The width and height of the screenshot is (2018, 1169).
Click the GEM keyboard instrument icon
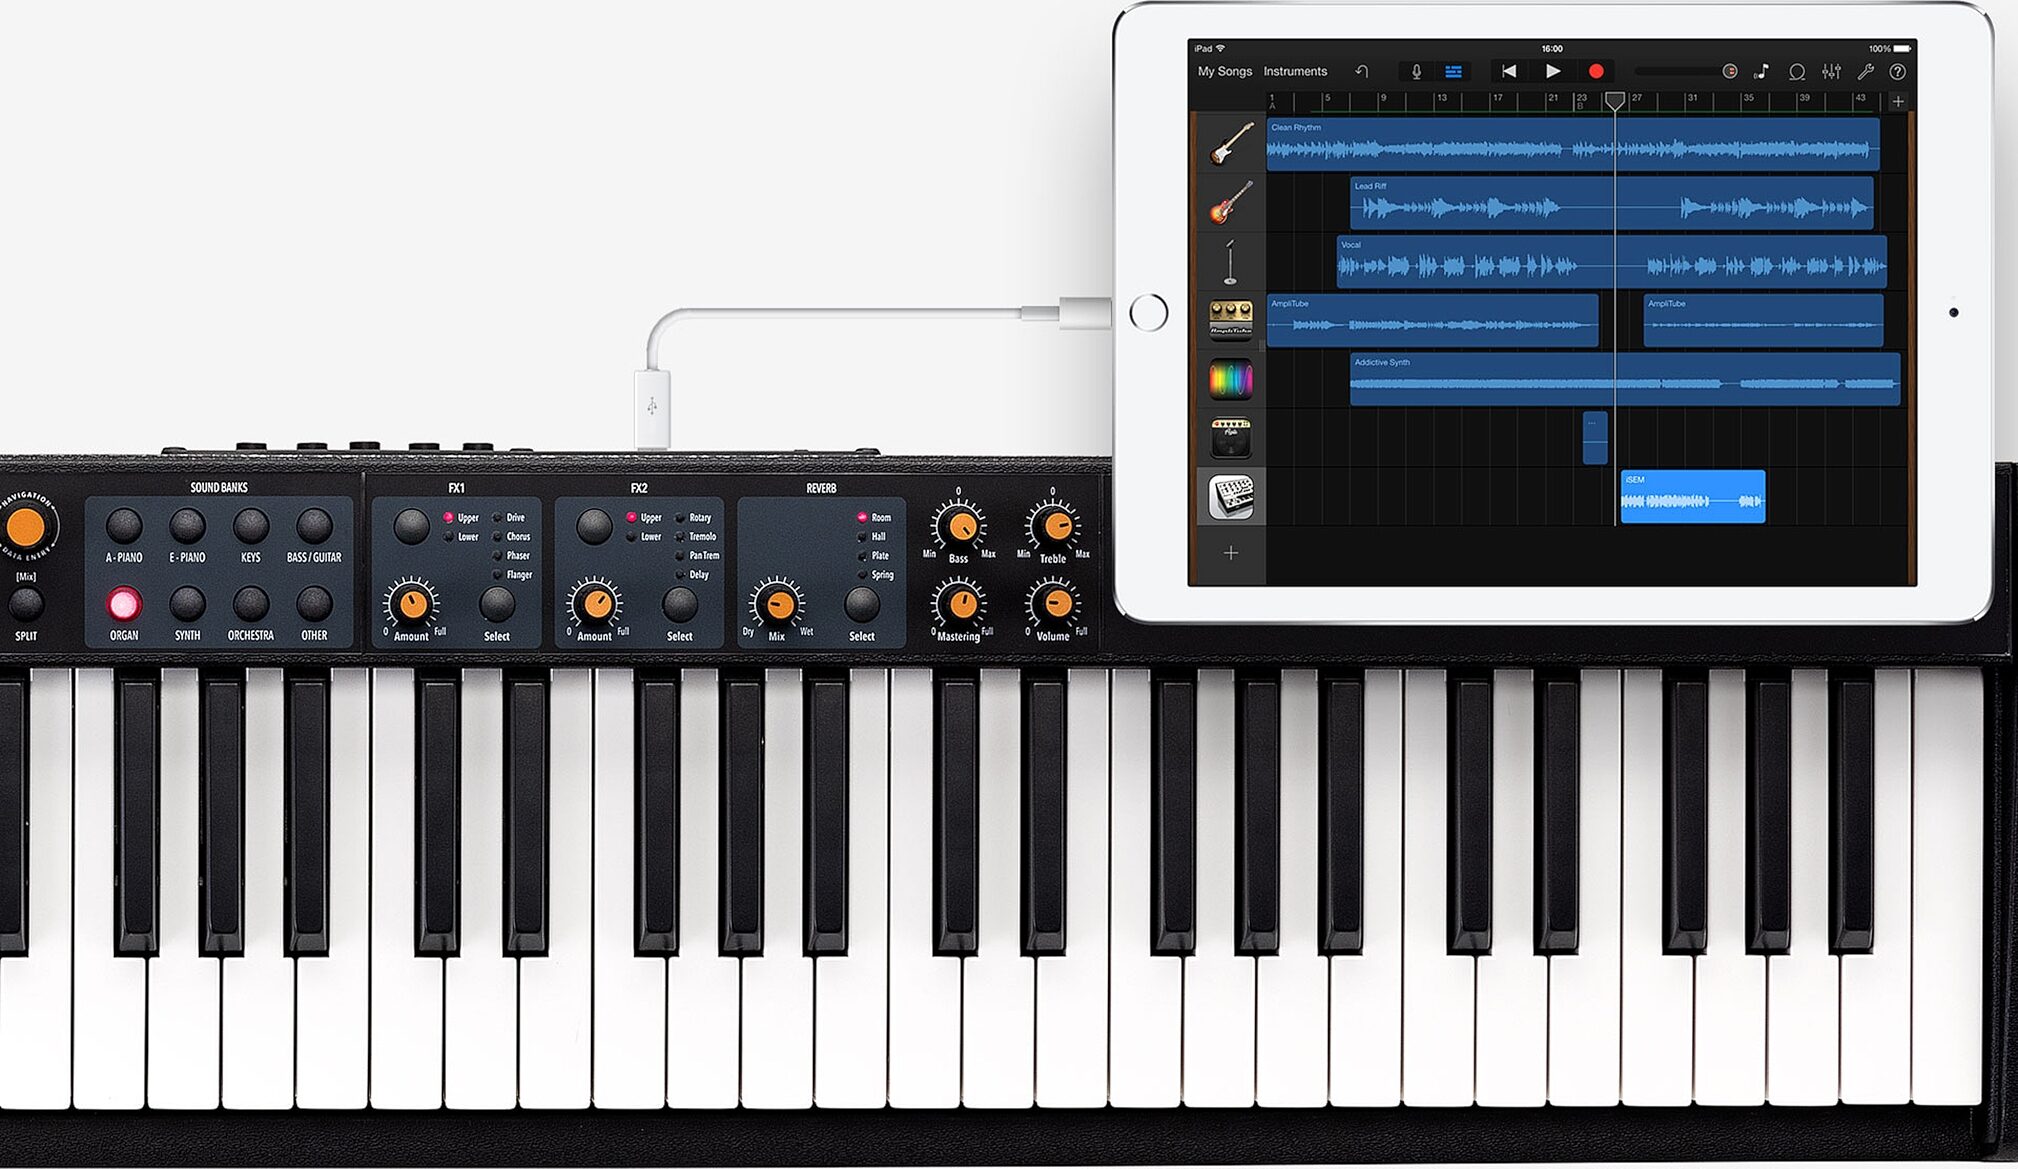click(x=1232, y=495)
